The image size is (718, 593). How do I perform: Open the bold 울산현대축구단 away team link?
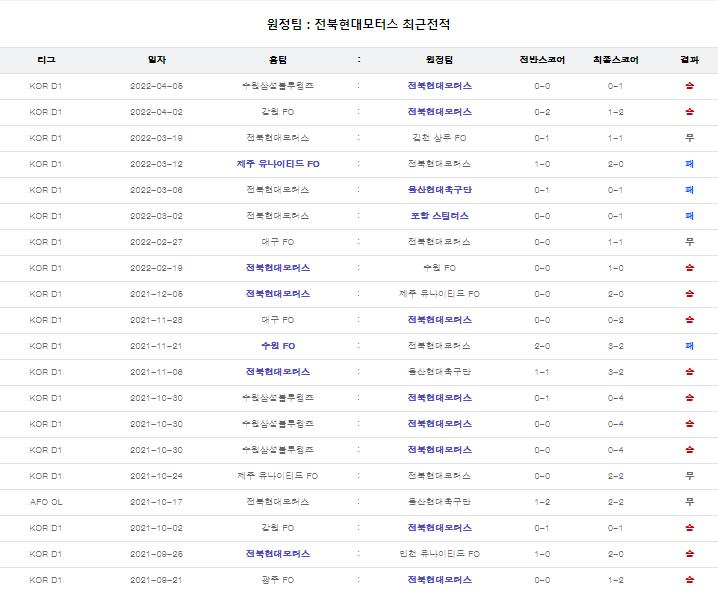440,190
